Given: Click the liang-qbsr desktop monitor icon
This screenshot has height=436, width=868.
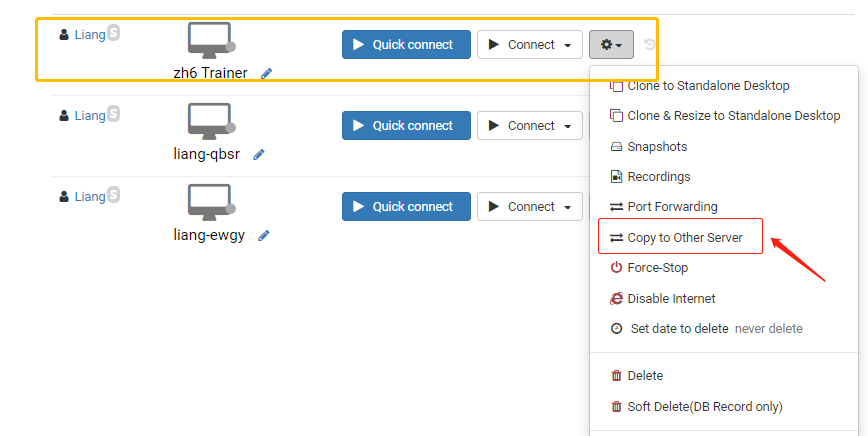Looking at the screenshot, I should (211, 121).
